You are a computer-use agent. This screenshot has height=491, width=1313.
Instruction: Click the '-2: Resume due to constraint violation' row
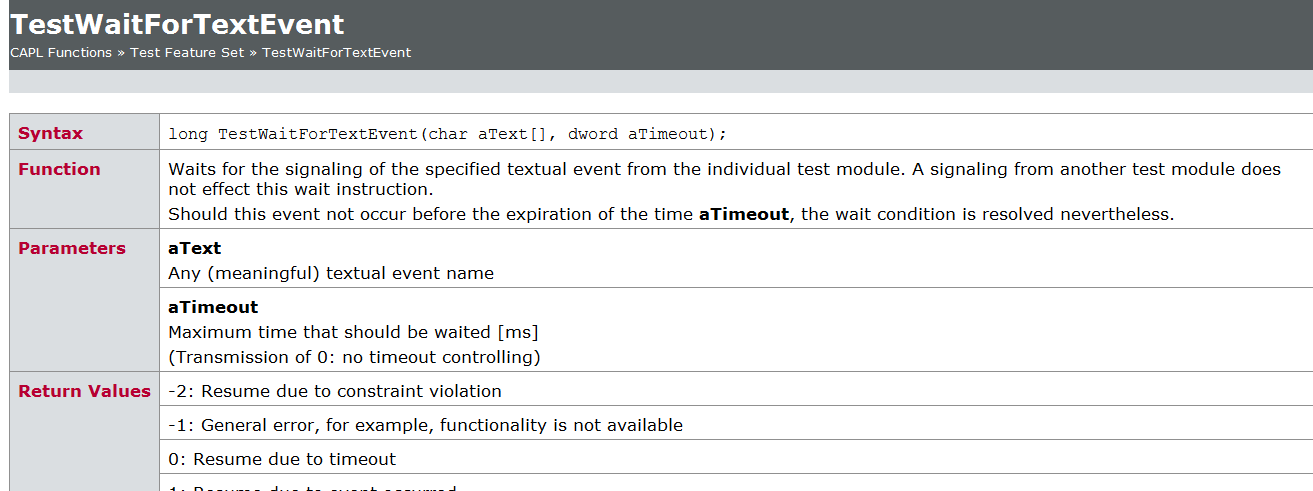tap(735, 391)
